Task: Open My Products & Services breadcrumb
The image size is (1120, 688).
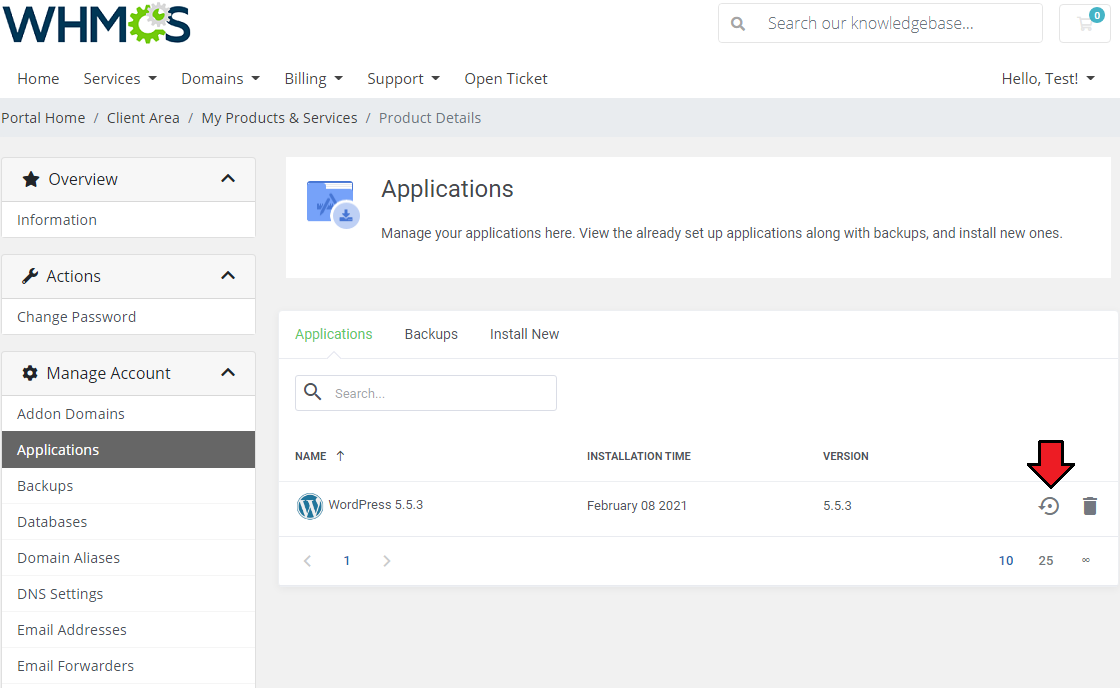Action: click(279, 118)
